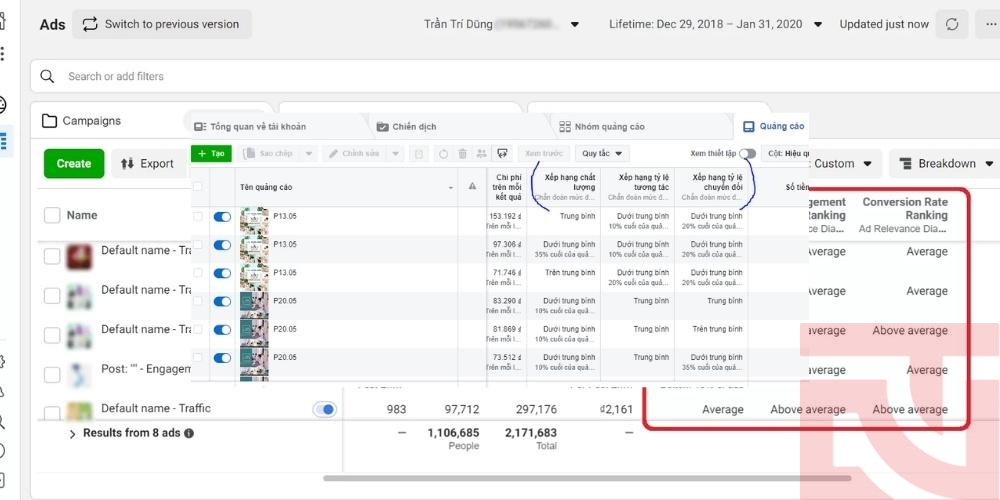Screen dimensions: 1000x500
Task: Disable the Default name - Traffic ad switch
Action: (x=325, y=409)
